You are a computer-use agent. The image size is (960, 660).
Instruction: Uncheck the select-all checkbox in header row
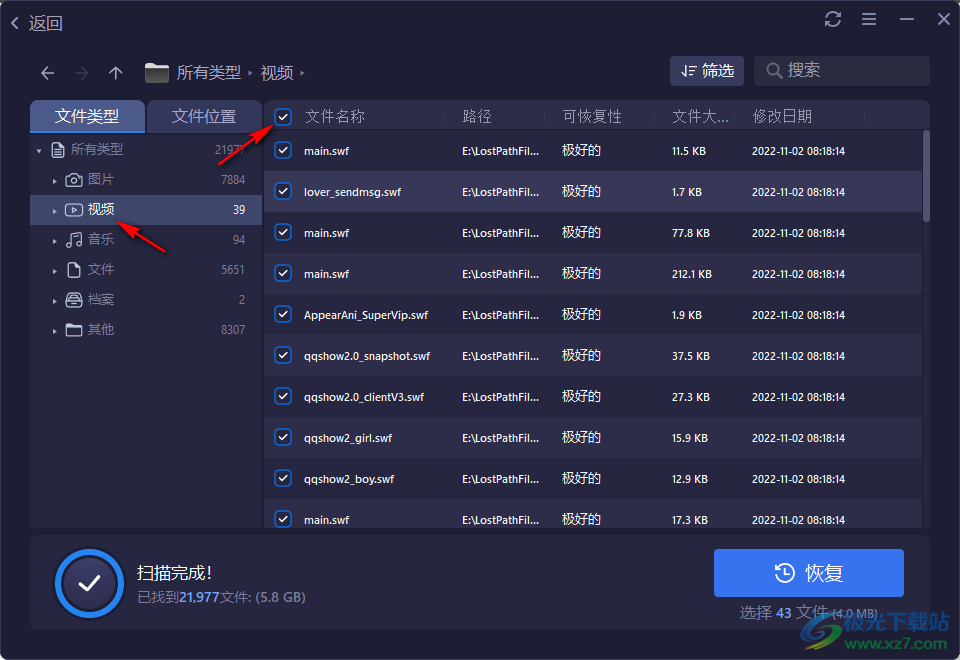point(283,116)
